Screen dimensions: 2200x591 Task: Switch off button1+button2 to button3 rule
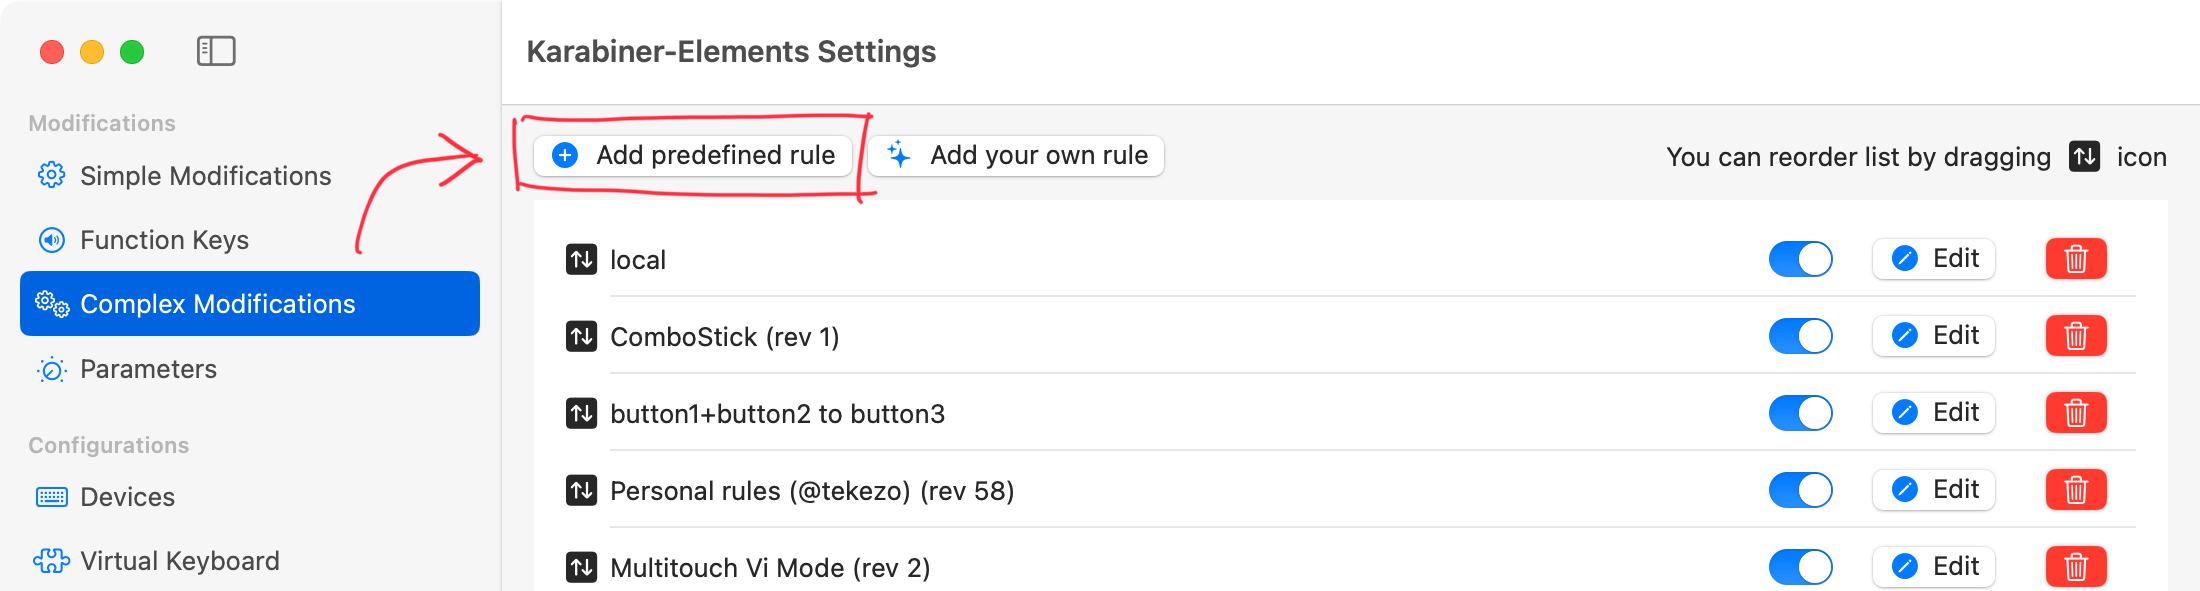click(1801, 413)
